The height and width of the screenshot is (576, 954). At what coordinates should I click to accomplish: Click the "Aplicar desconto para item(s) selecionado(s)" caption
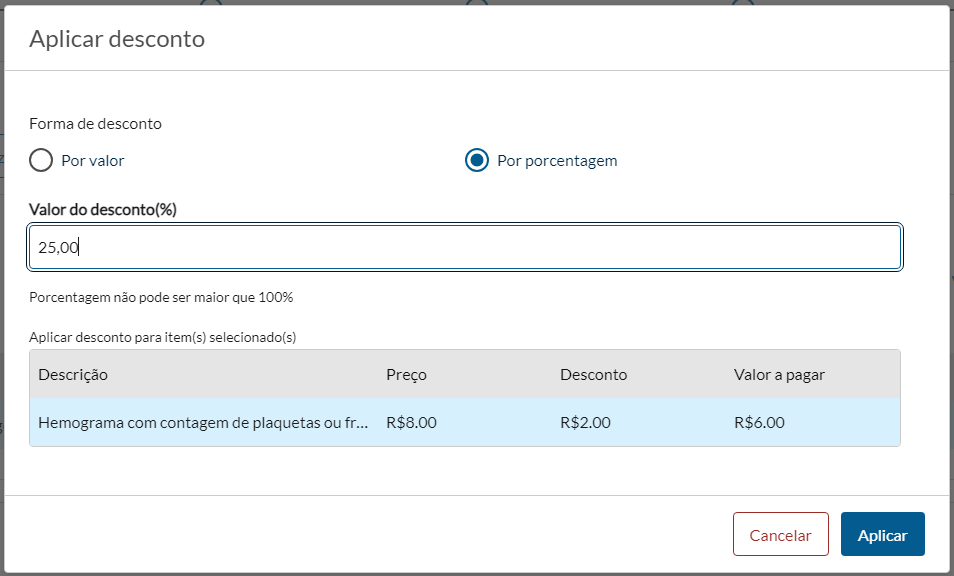tap(162, 337)
